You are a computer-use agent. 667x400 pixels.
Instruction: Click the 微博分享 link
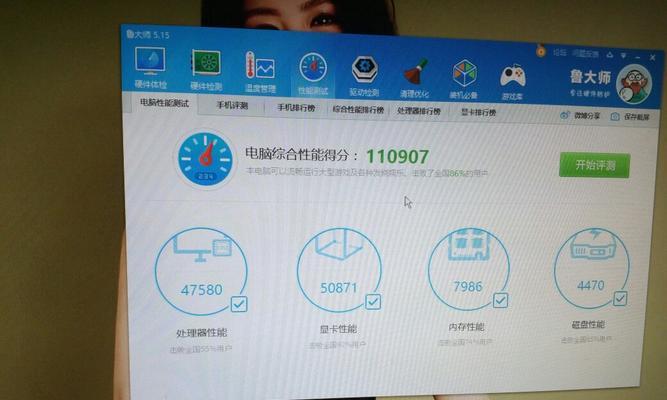tap(587, 116)
